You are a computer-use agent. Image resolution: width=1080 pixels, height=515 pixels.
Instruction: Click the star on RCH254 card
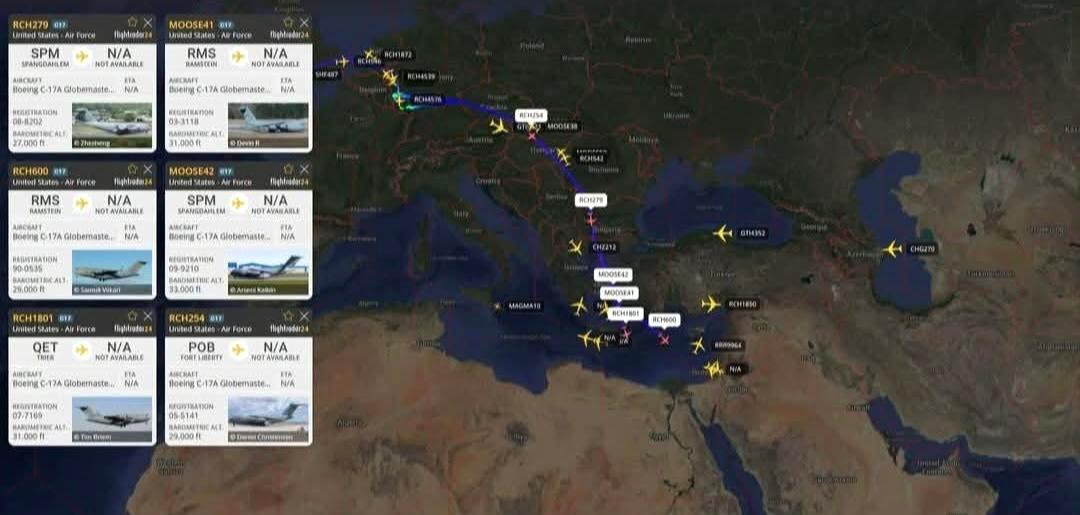(x=289, y=316)
